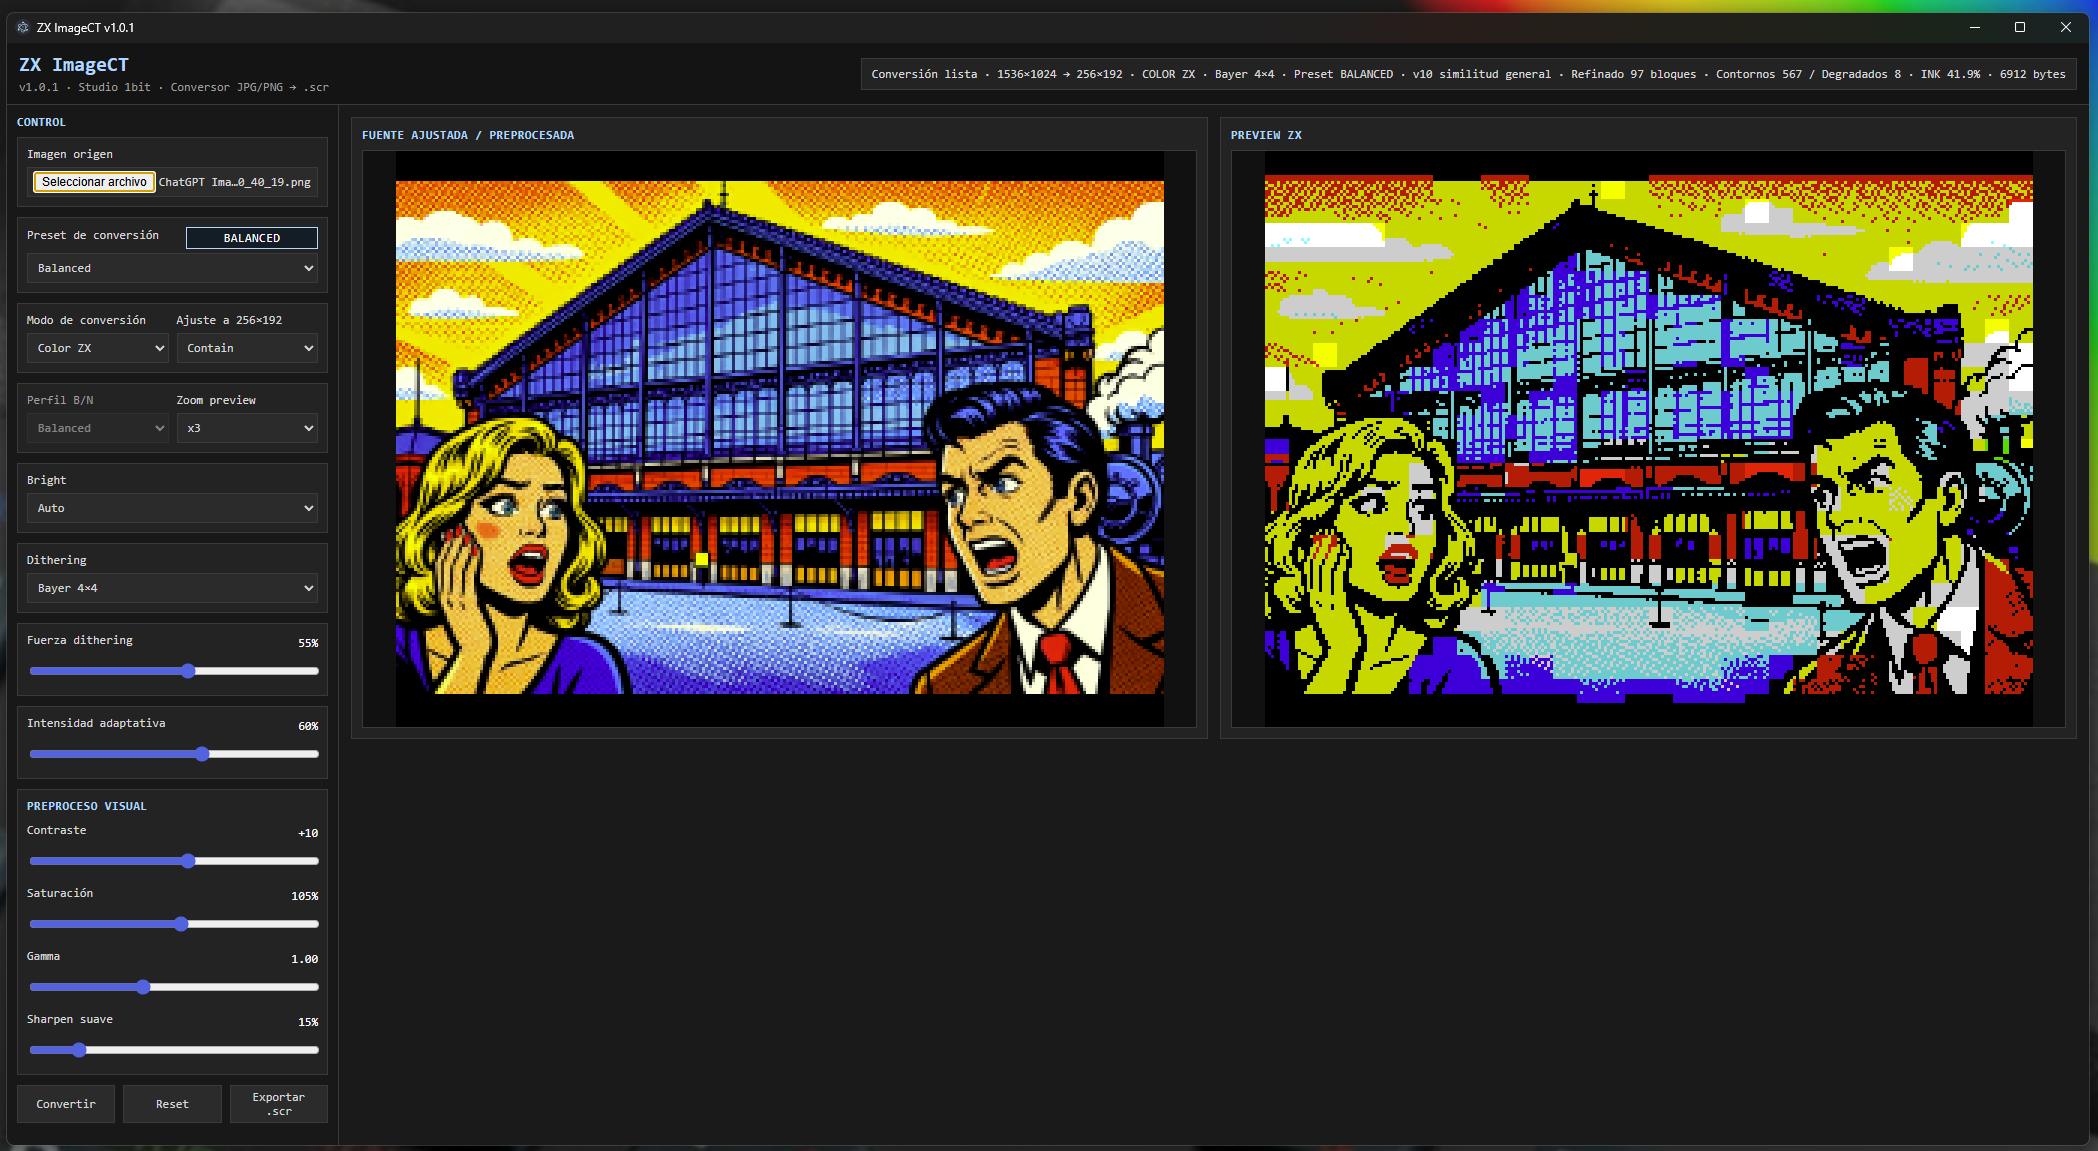Click the Intensidad adaptativa slider handle
This screenshot has height=1151, width=2098.
point(202,754)
